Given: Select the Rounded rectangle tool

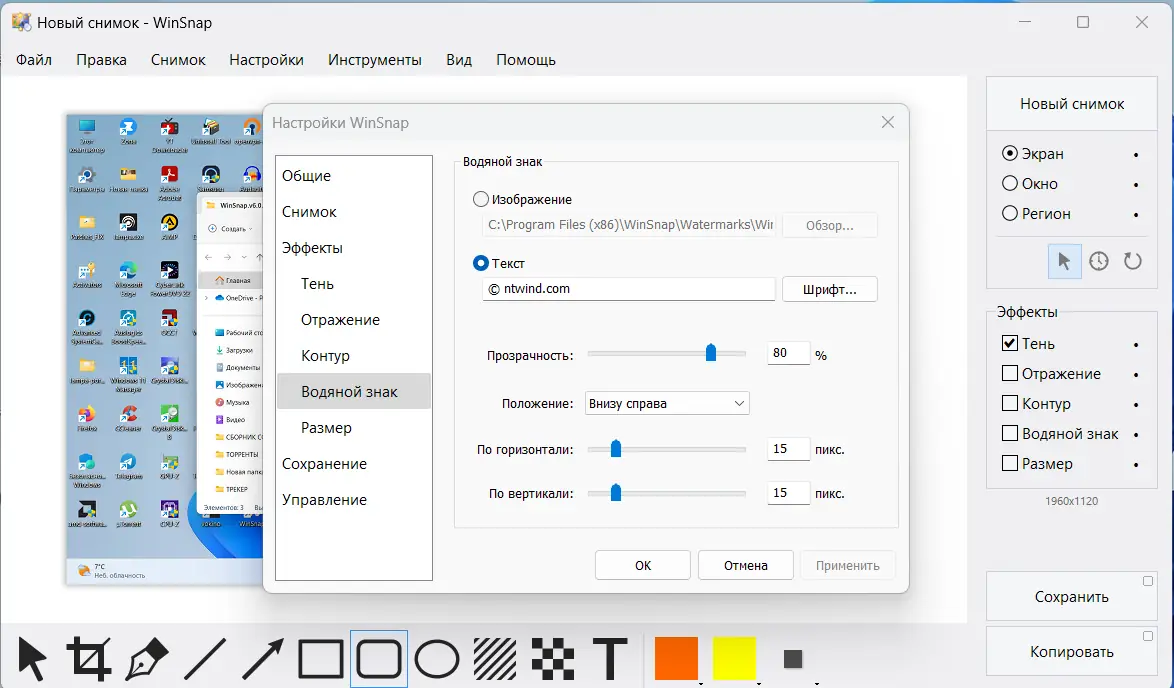Looking at the screenshot, I should pyautogui.click(x=379, y=659).
